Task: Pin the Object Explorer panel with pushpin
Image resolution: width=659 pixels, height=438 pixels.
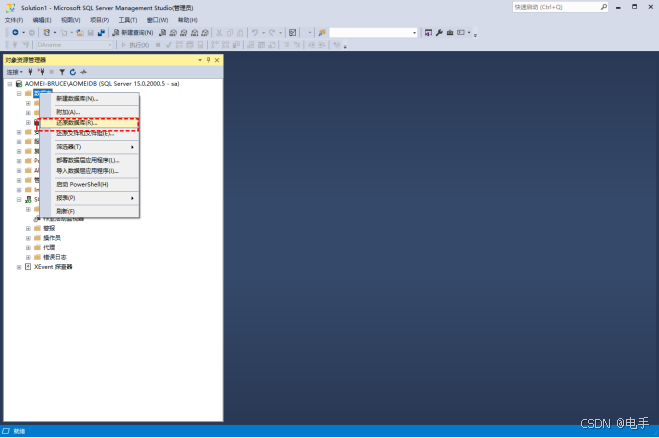Action: click(209, 60)
